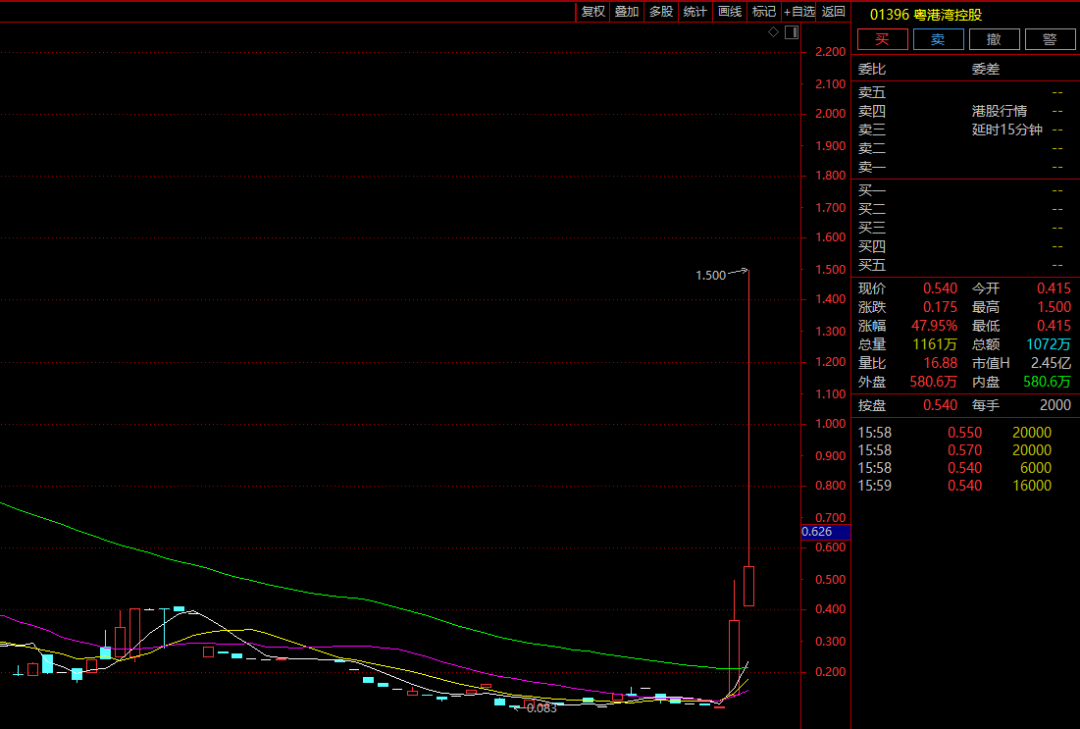1080x729 pixels.
Task: Click the diamond marker icon above the chart
Action: click(x=773, y=33)
